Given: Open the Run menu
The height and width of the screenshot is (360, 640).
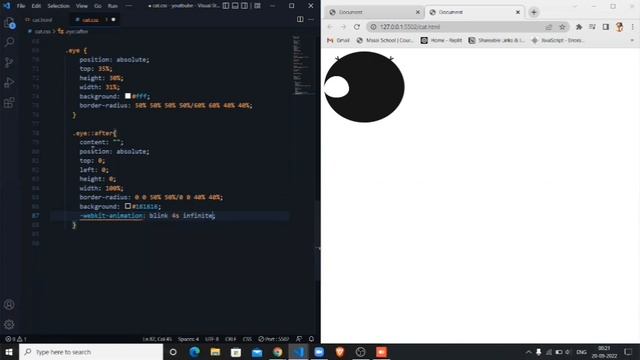Looking at the screenshot, I should point(113,6).
